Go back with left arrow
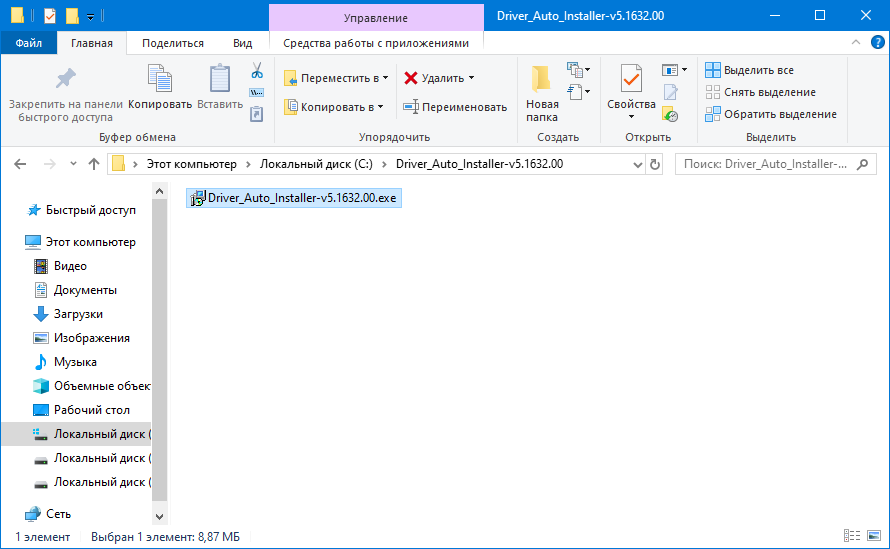This screenshot has height=549, width=890. pos(20,164)
